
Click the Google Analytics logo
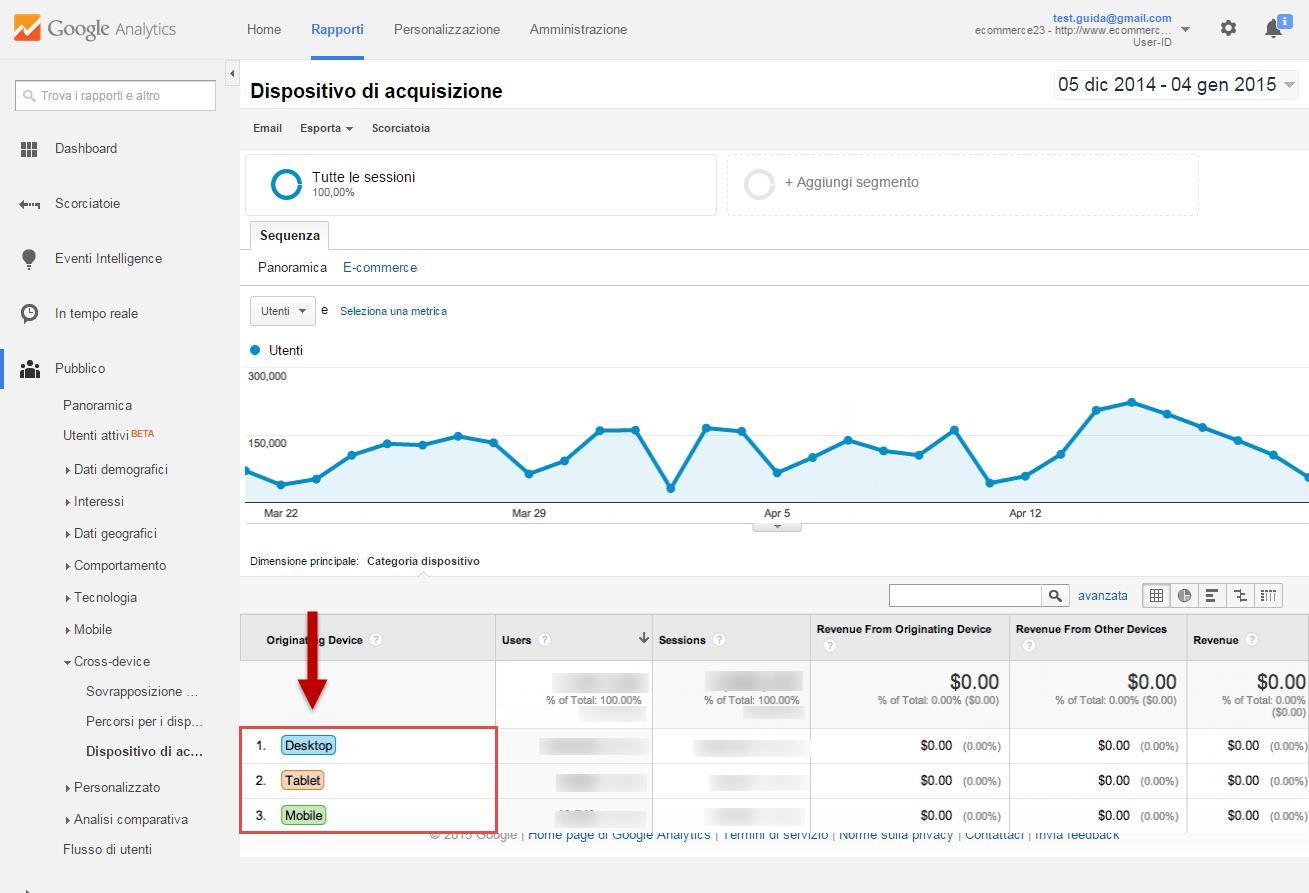click(x=95, y=28)
